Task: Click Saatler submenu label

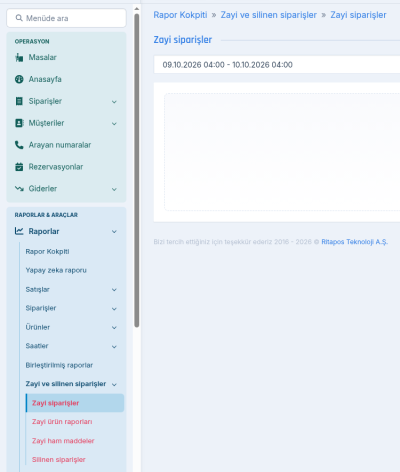Action: coord(37,346)
